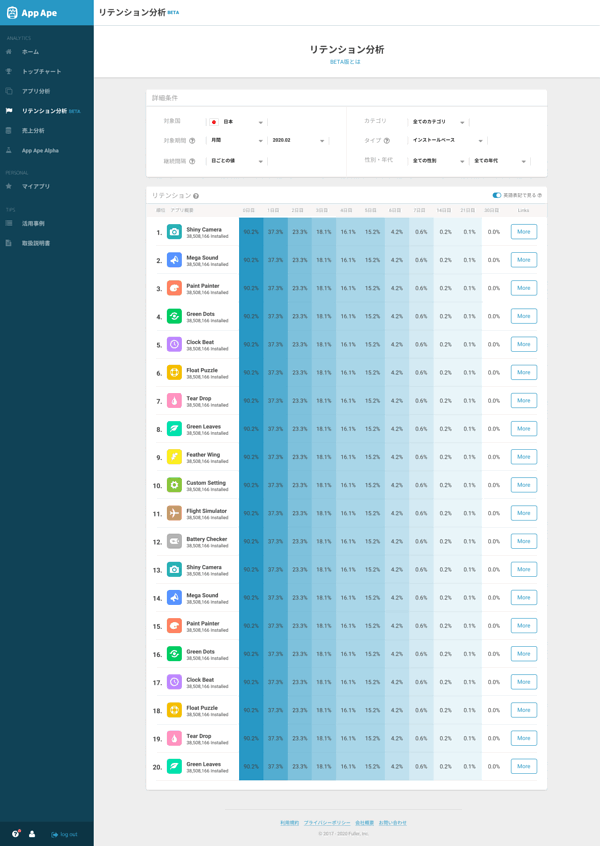This screenshot has width=600, height=846.
Task: Click the Custom Setting gear app icon
Action: [x=174, y=485]
